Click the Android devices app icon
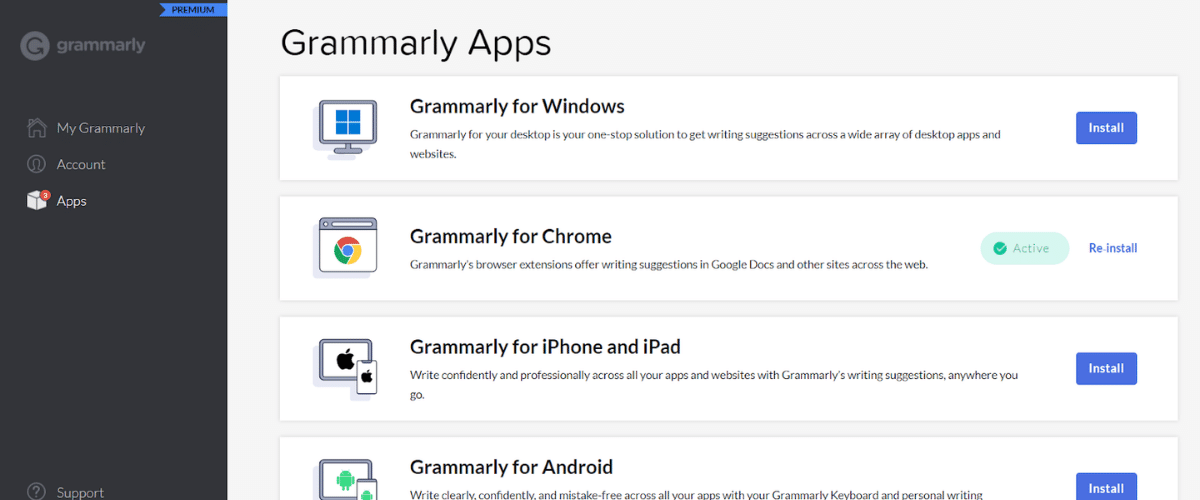Screen dimensions: 1200x500 [346, 480]
